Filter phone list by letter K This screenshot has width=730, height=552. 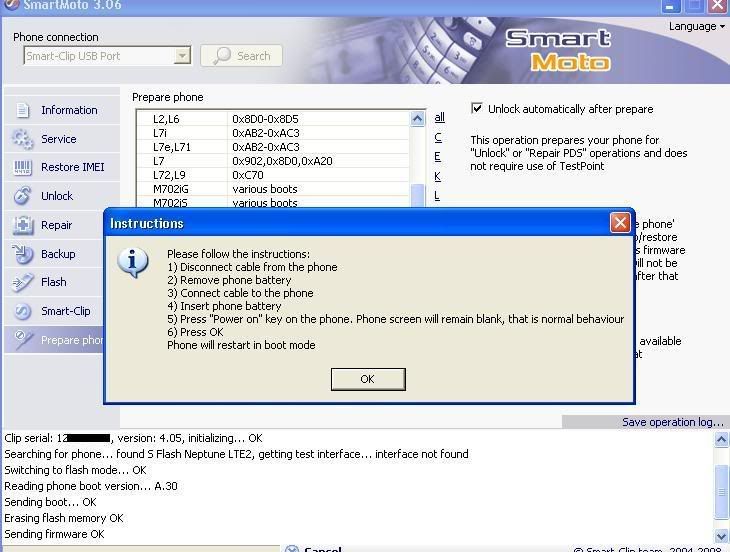(x=437, y=176)
